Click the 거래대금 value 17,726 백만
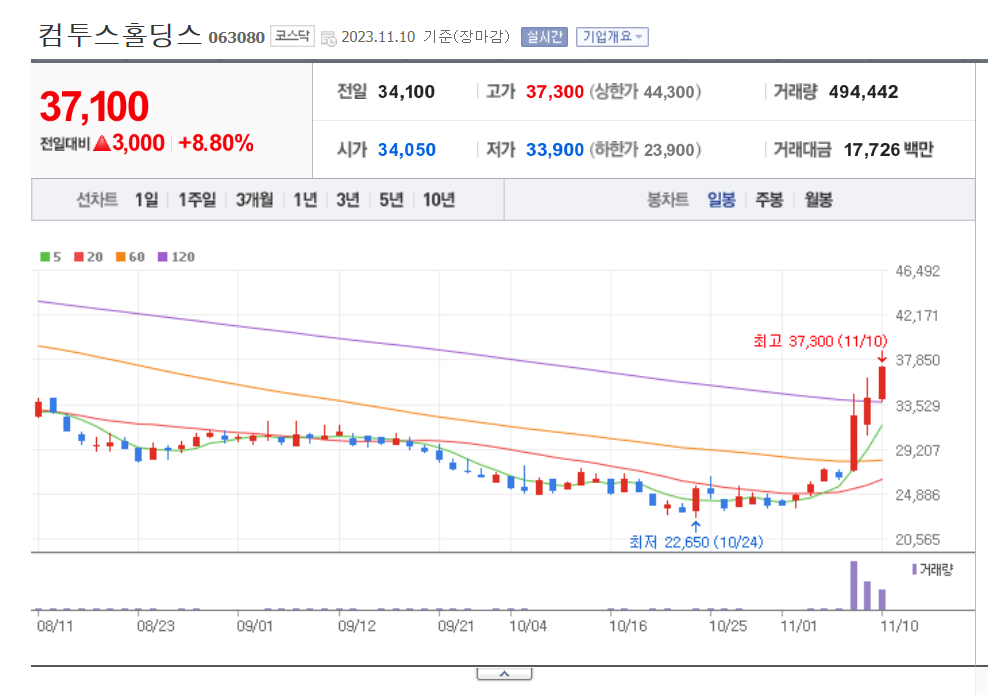This screenshot has height=695, width=988. [888, 150]
